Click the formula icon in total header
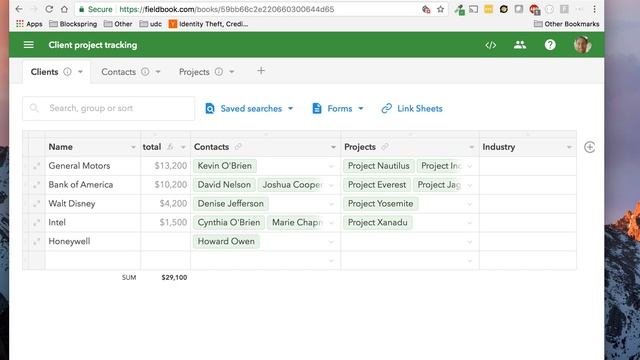The height and width of the screenshot is (360, 640). coord(170,147)
